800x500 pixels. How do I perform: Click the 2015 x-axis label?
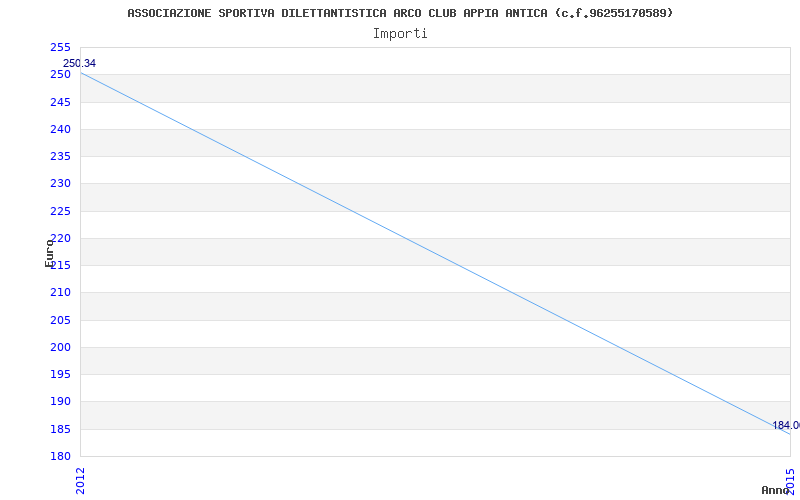[x=790, y=480]
